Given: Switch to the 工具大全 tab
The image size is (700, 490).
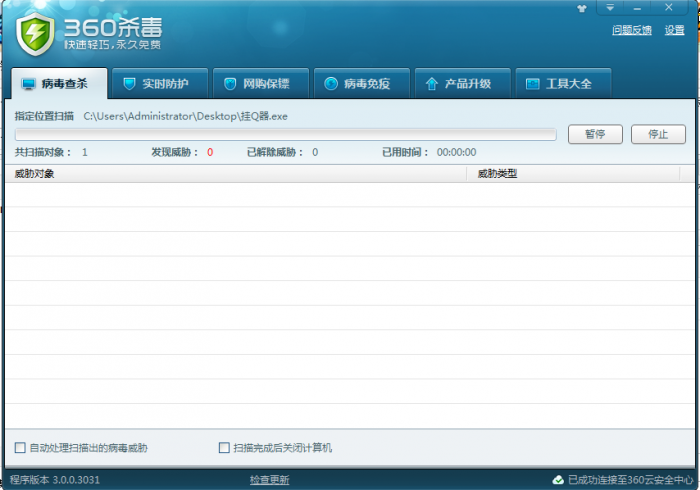Looking at the screenshot, I should 564,83.
